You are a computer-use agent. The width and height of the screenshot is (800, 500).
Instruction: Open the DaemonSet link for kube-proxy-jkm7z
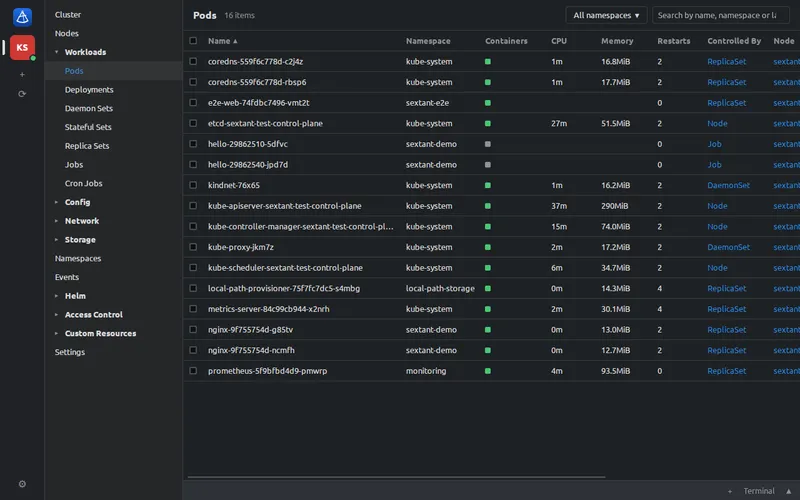coord(729,247)
